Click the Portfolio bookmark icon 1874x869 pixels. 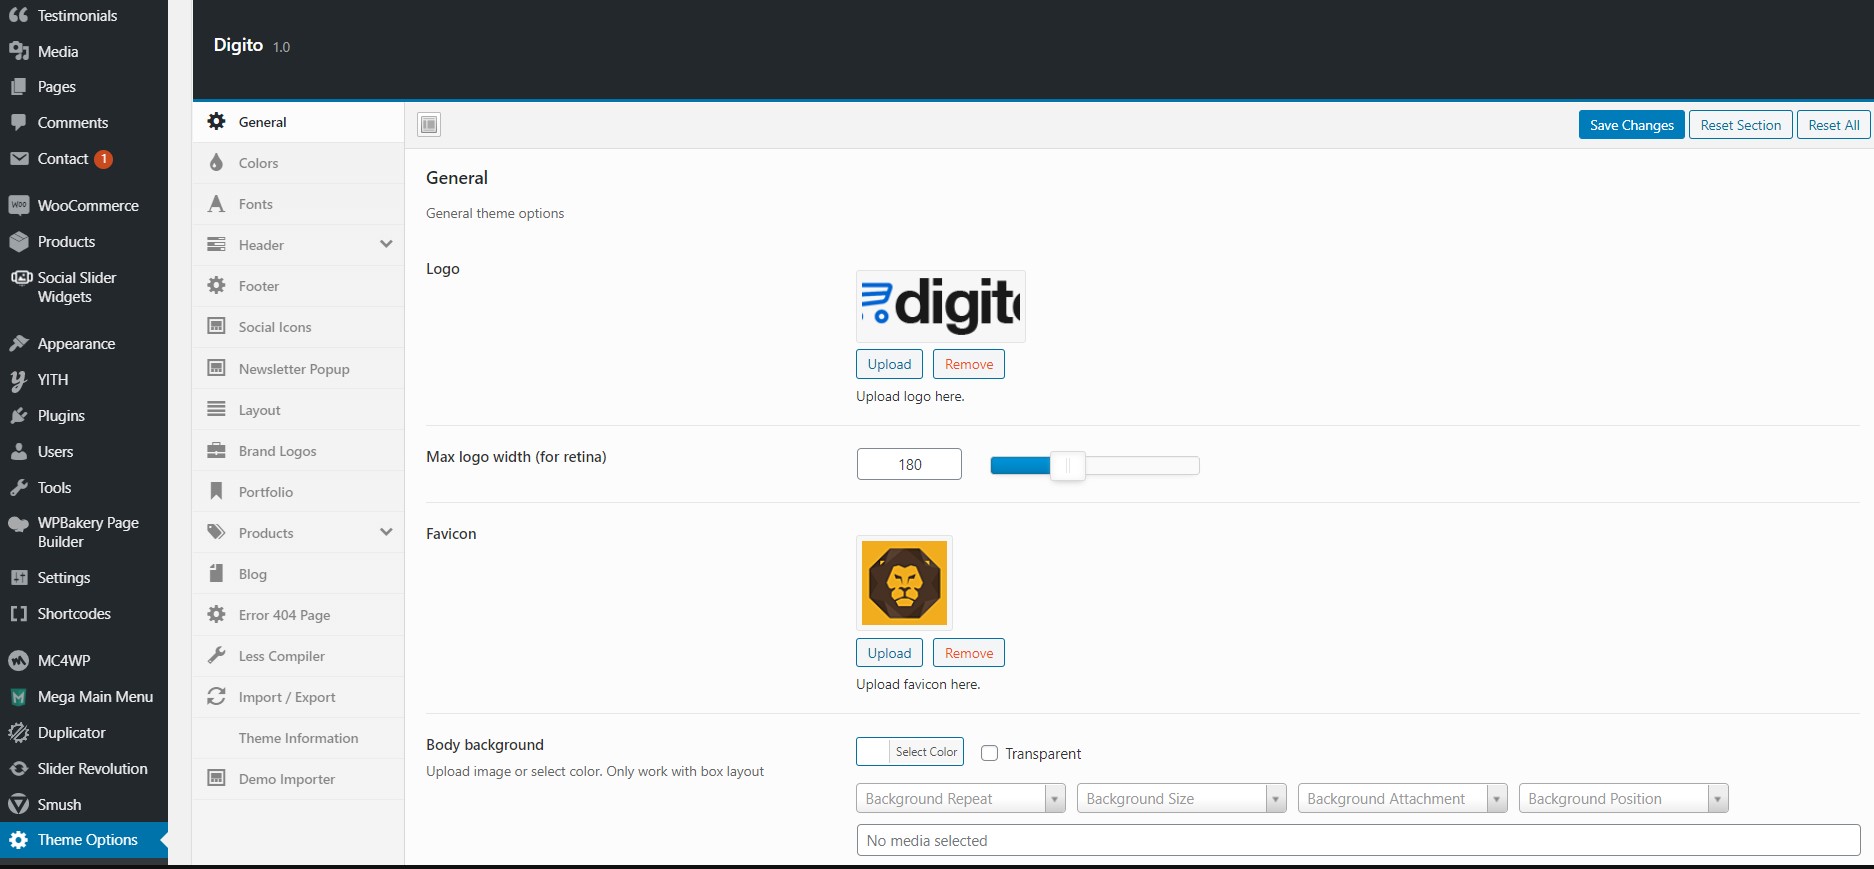click(216, 492)
